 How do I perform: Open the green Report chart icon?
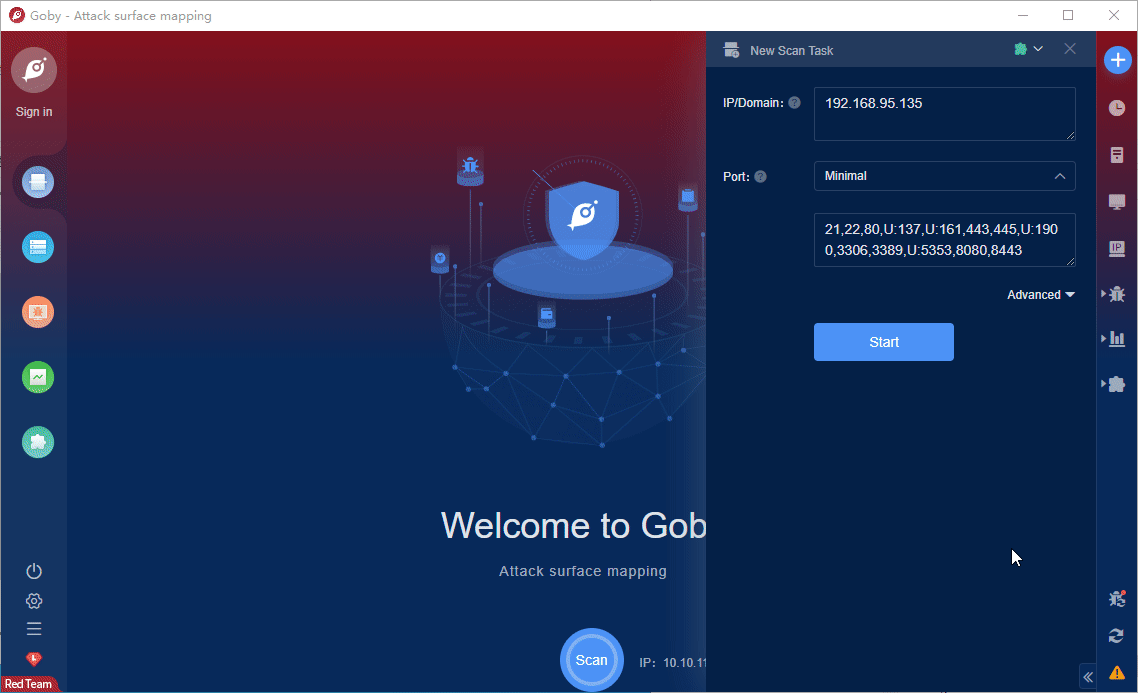coord(38,377)
